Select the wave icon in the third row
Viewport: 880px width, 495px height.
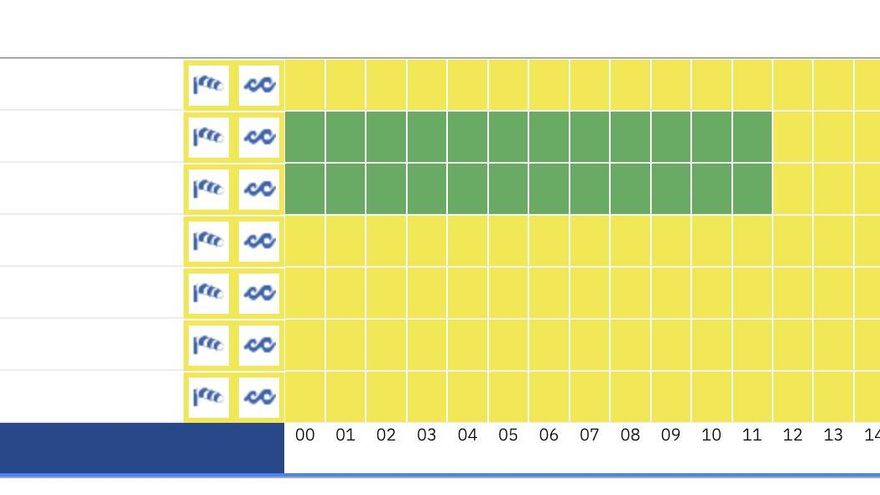259,189
